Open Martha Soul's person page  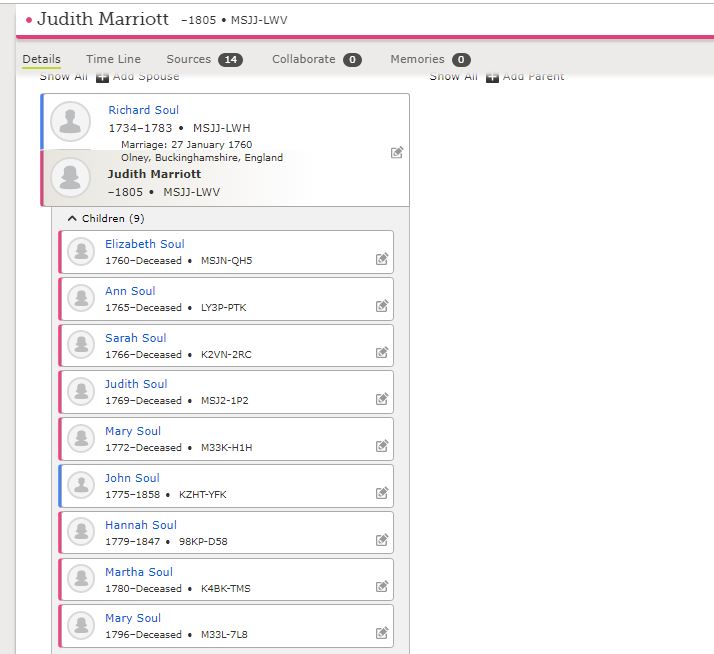point(139,571)
